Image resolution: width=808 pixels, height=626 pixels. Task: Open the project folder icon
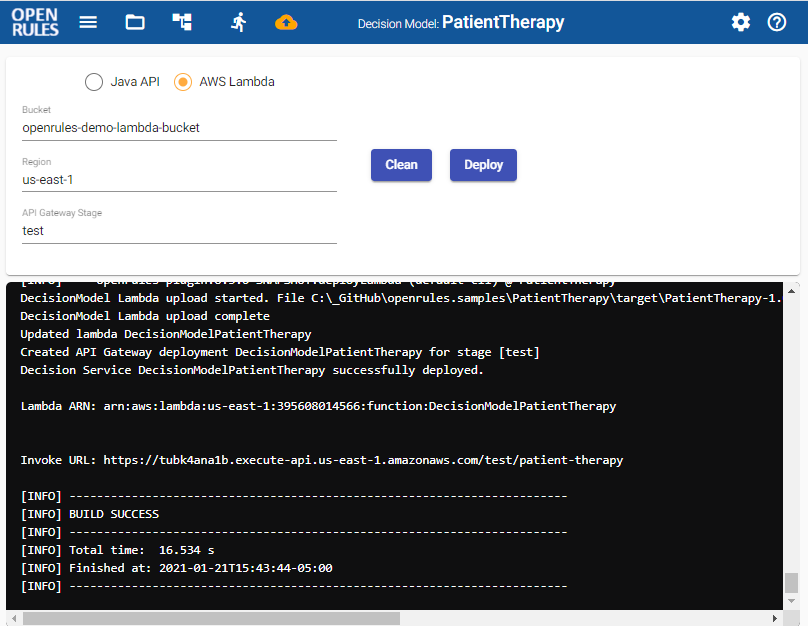(135, 22)
